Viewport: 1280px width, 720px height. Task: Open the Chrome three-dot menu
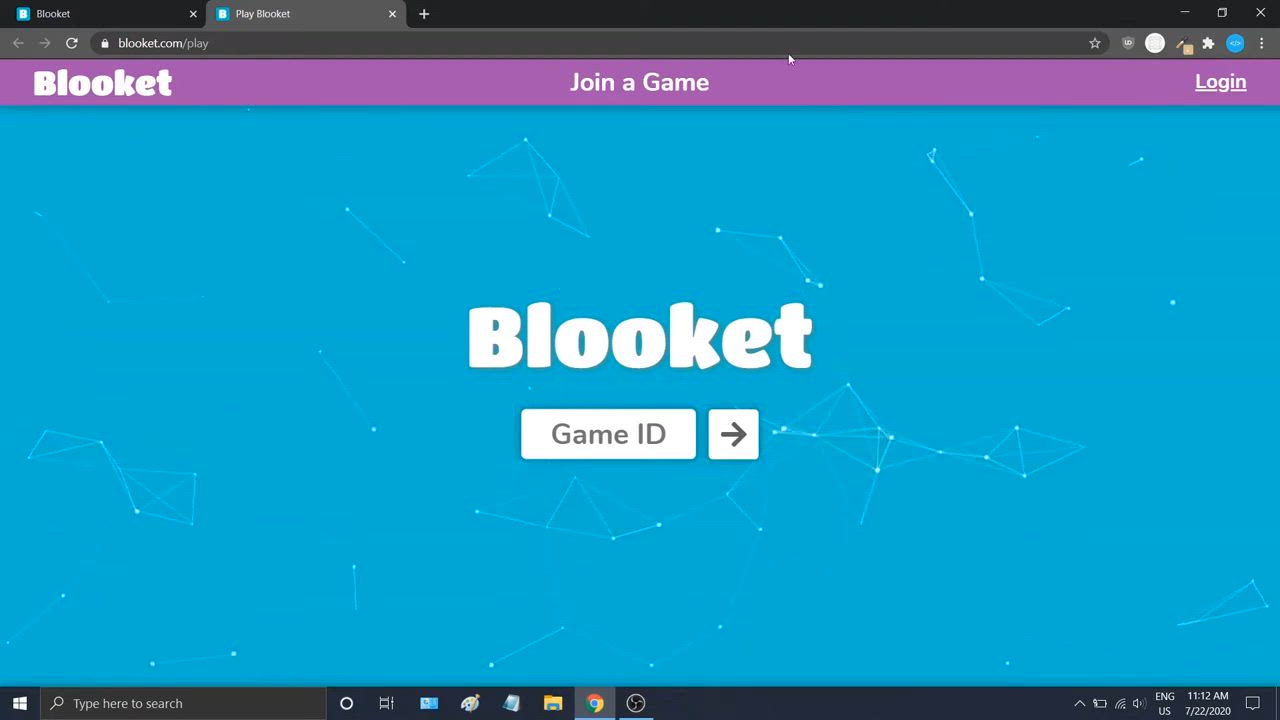1261,43
